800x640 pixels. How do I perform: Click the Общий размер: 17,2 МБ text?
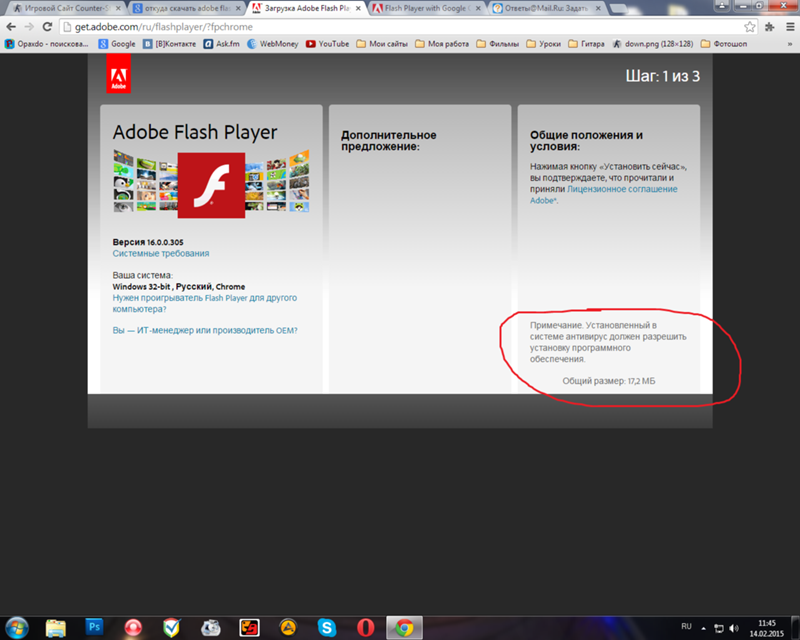point(608,381)
